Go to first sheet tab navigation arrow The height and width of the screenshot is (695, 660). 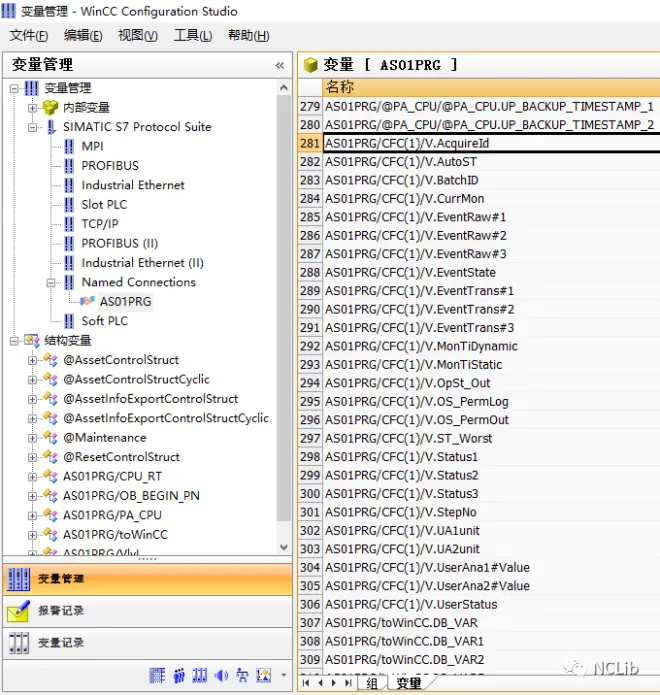pyautogui.click(x=305, y=683)
